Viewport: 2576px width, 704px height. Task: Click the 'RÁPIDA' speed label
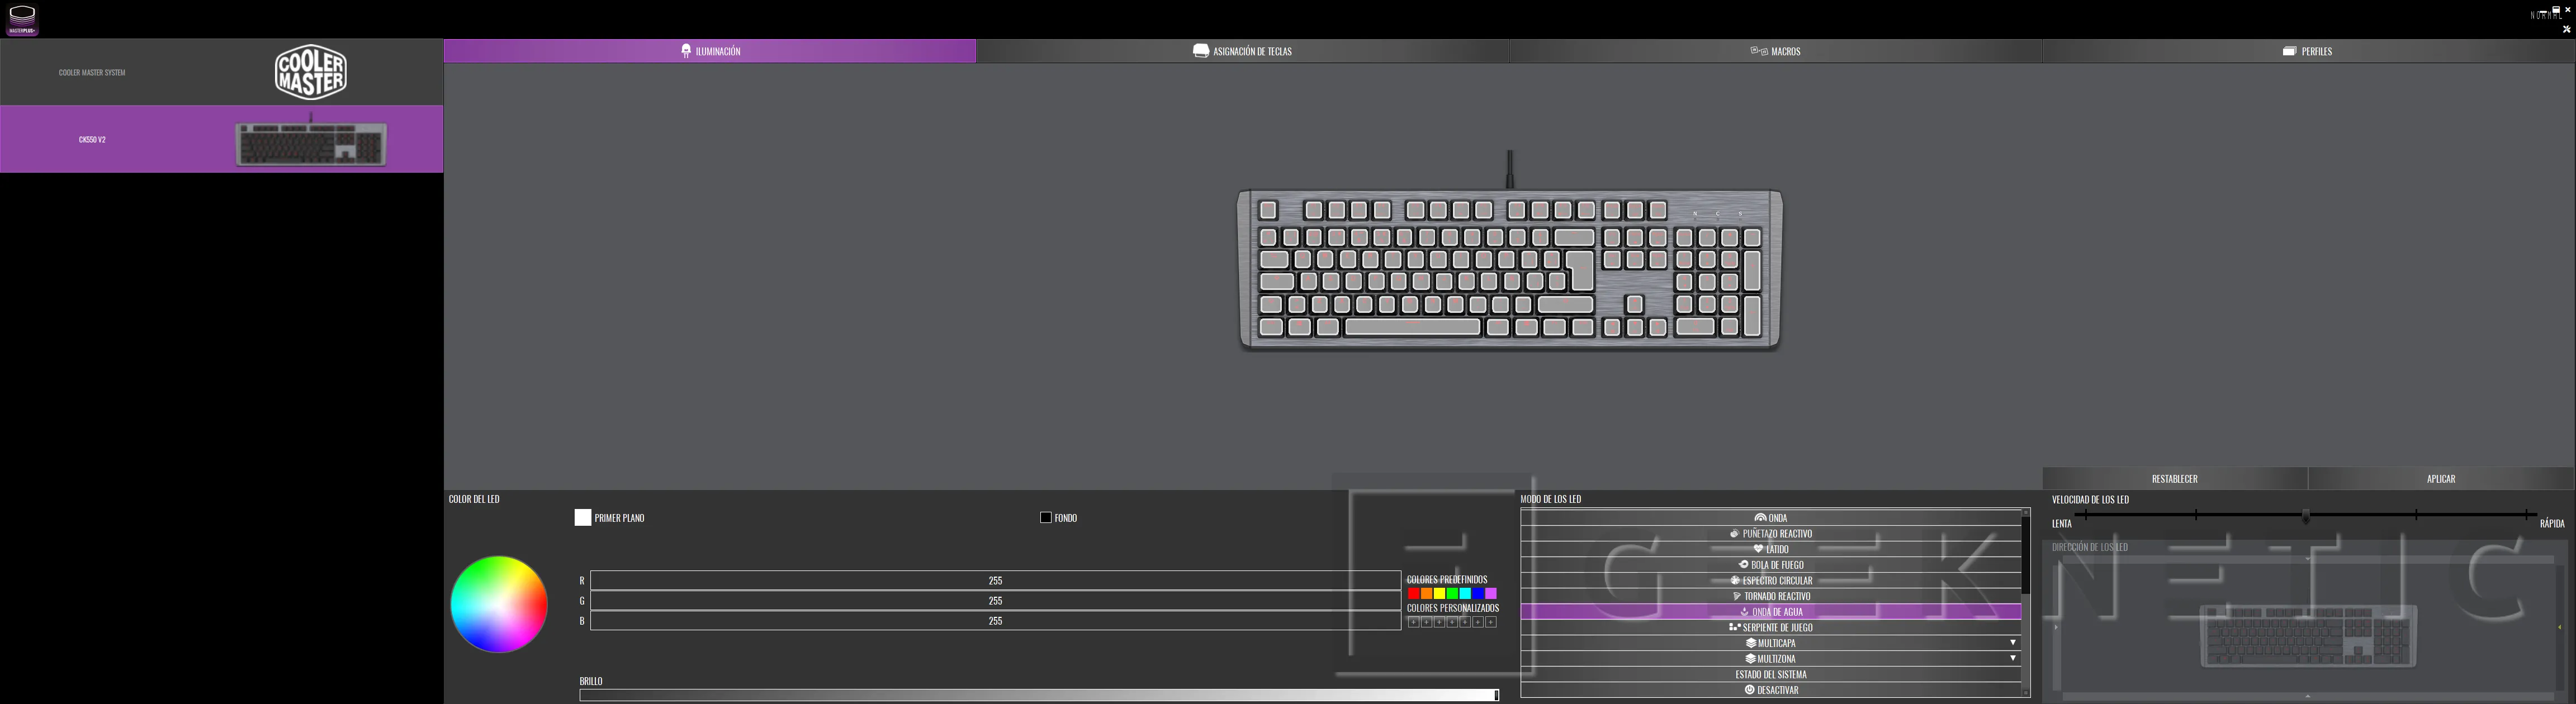(x=2552, y=524)
